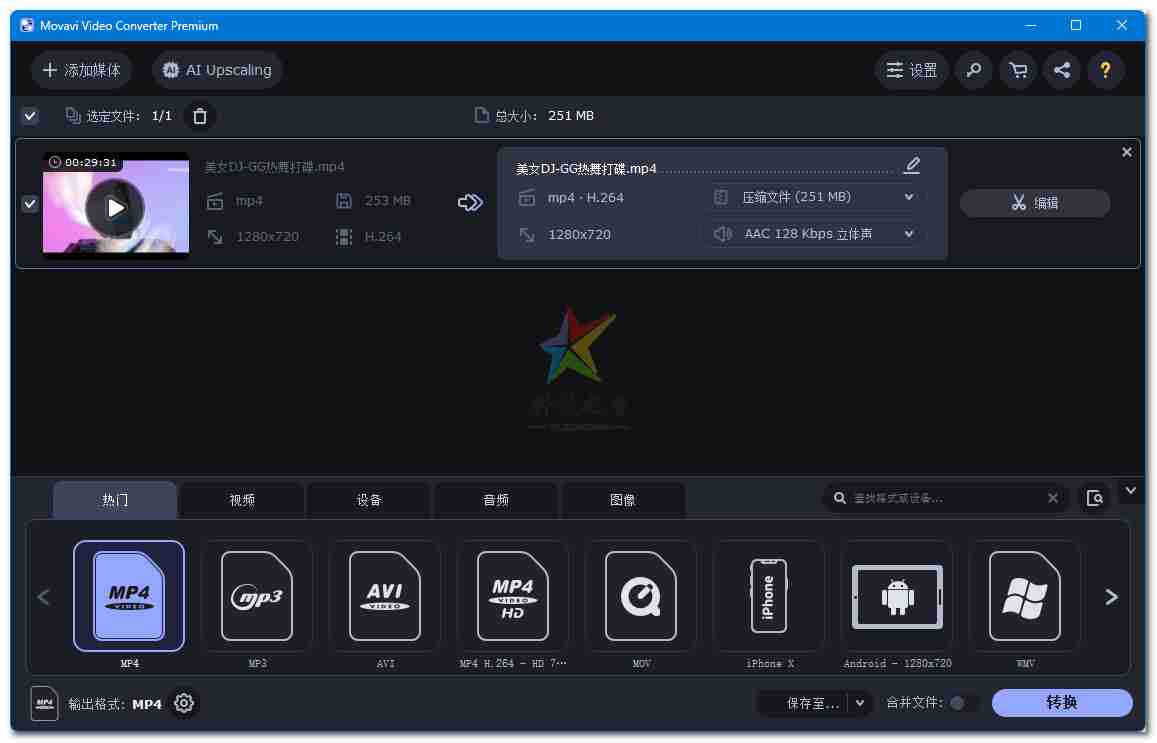Select the MOV format preset icon

point(641,597)
